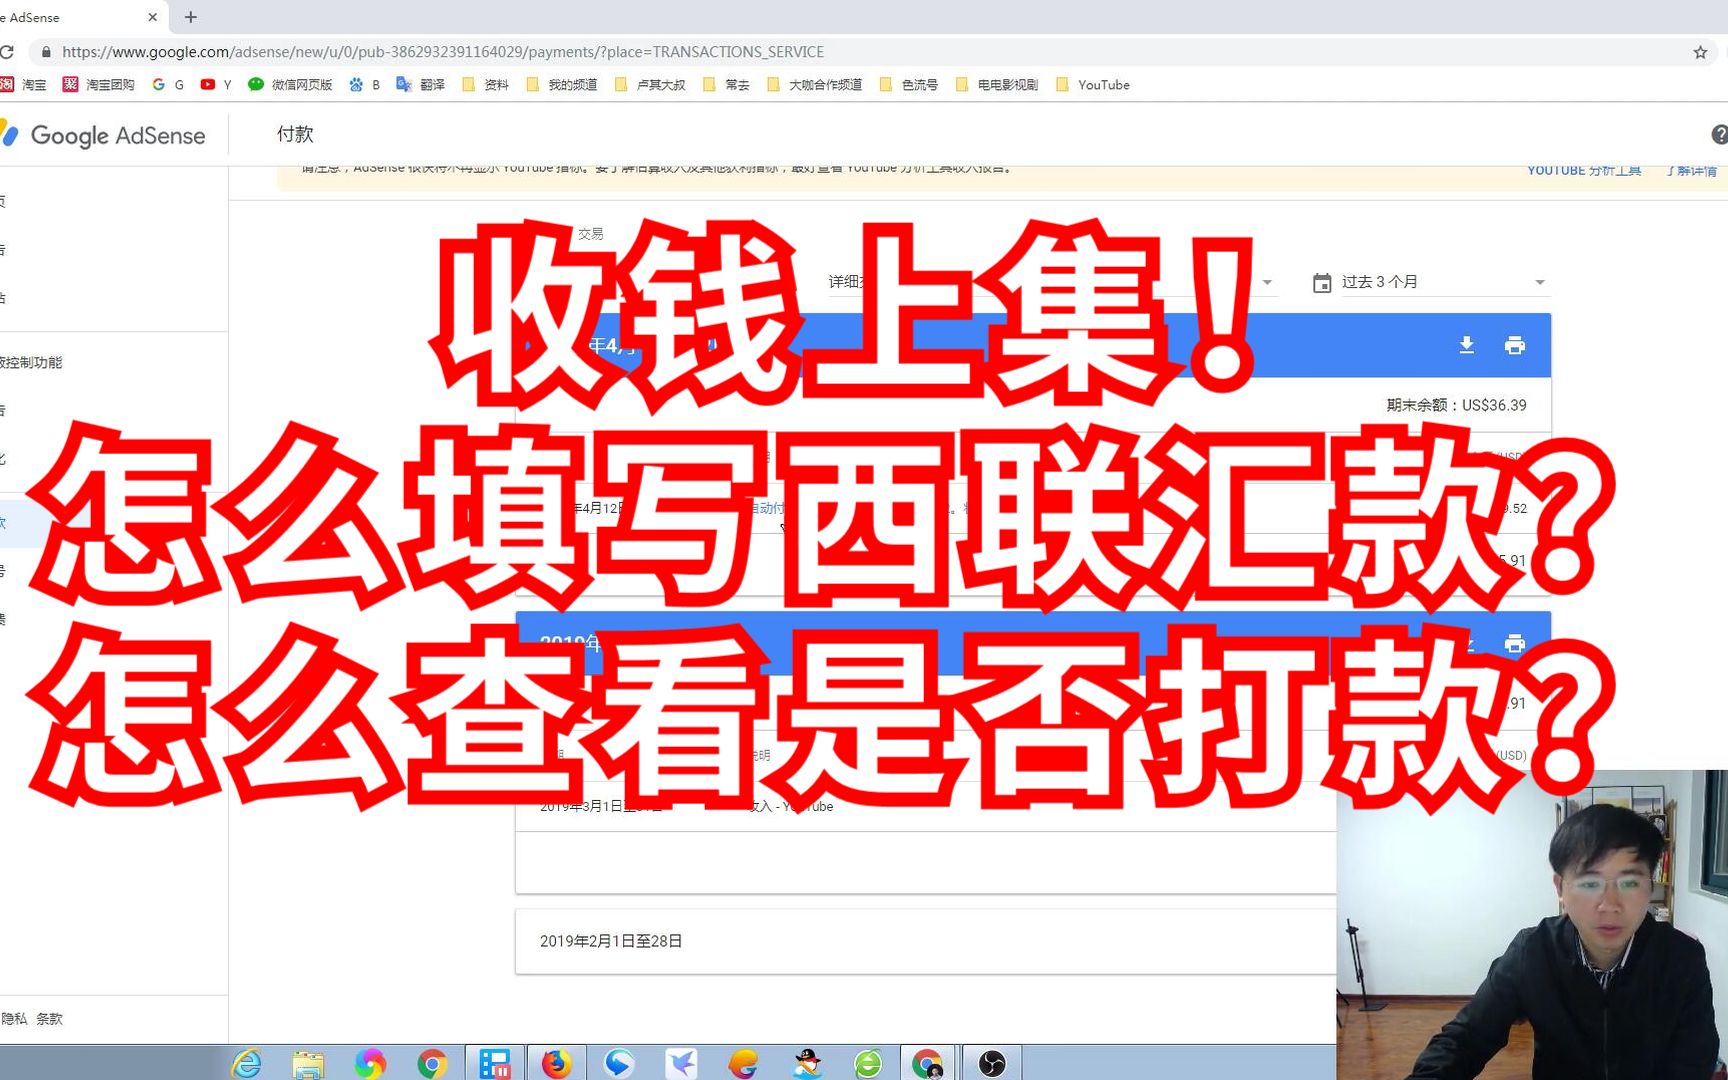1728x1080 pixels.
Task: Click the Google AdSense logo
Action: click(x=104, y=135)
